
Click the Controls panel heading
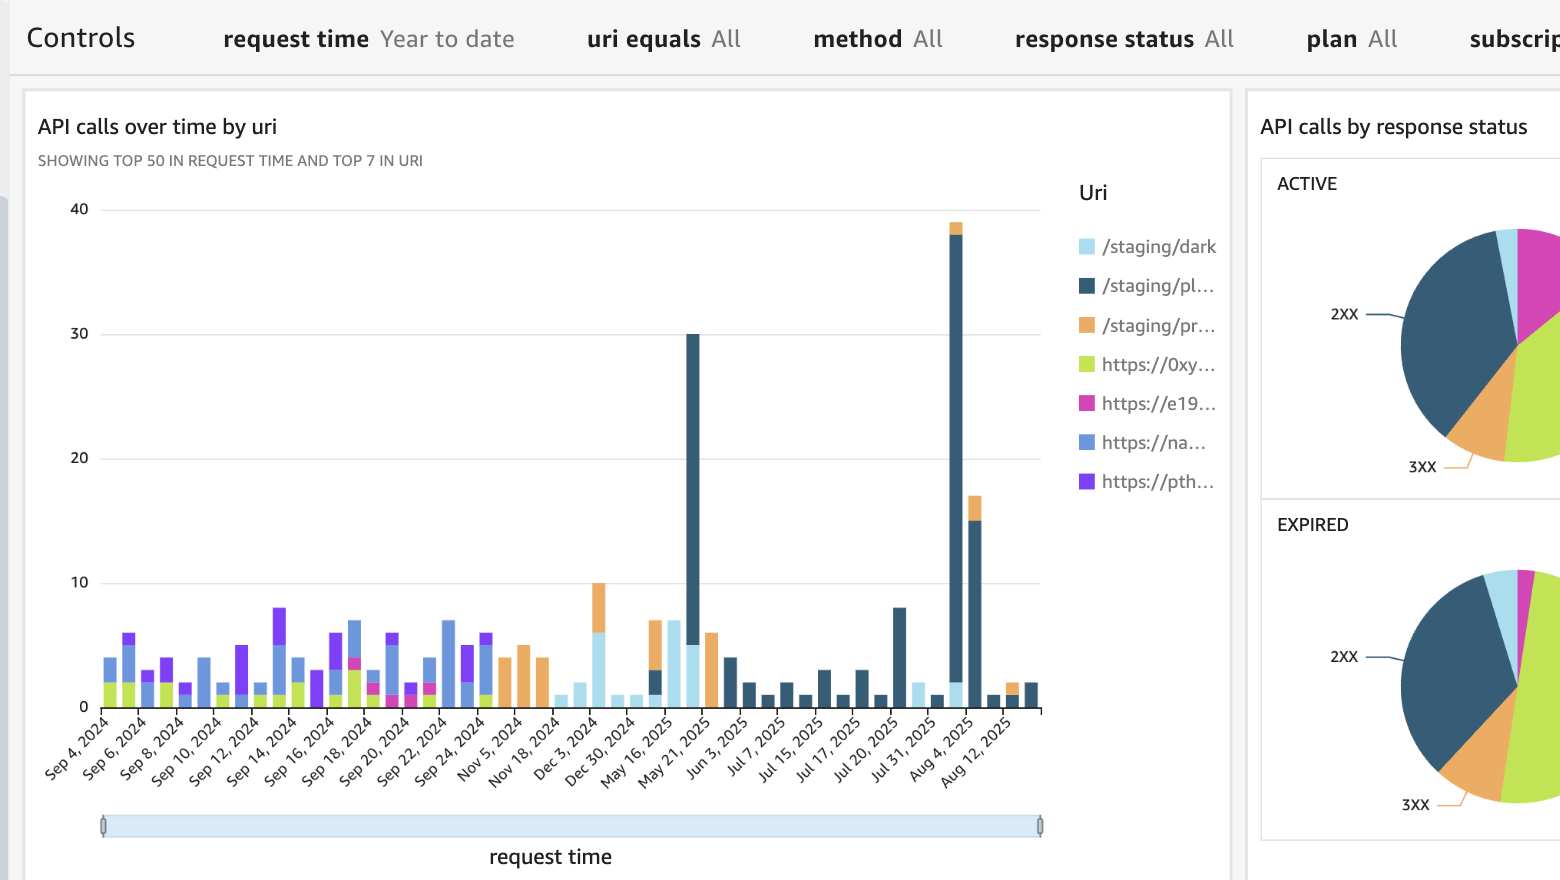(x=80, y=38)
